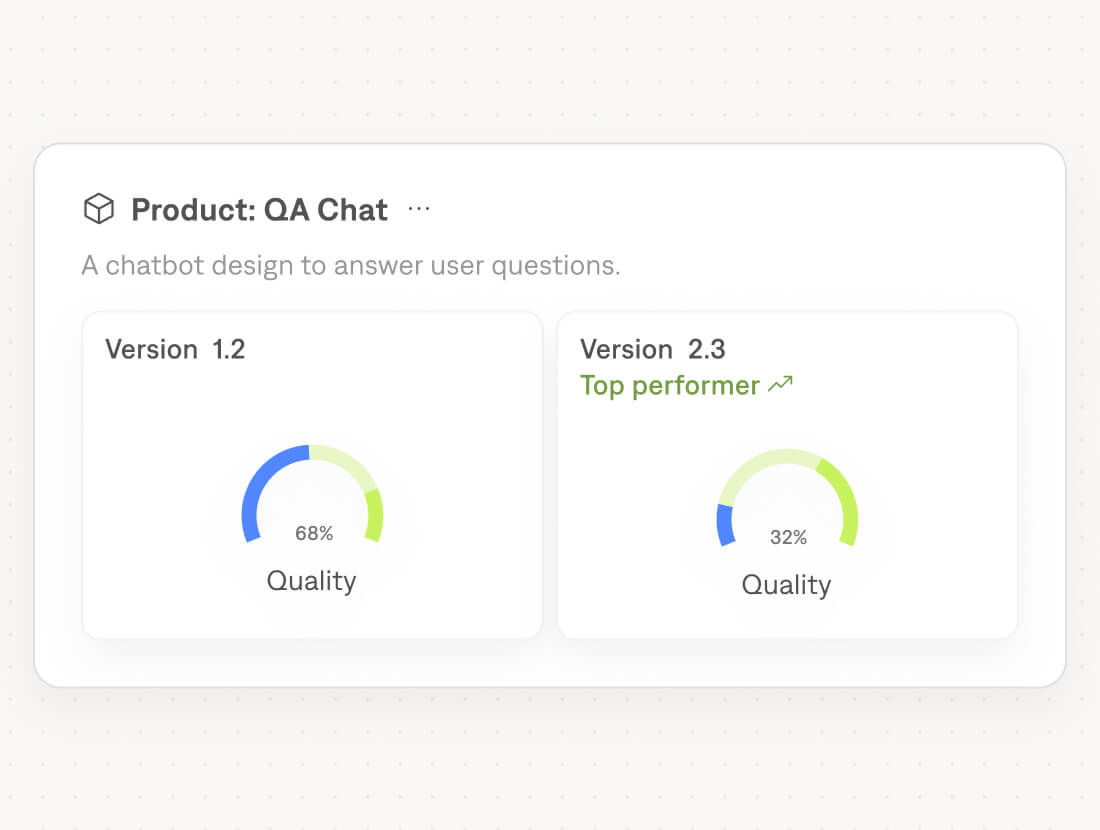
Task: Click 'Quality' label under the 68% gauge
Action: 311,580
